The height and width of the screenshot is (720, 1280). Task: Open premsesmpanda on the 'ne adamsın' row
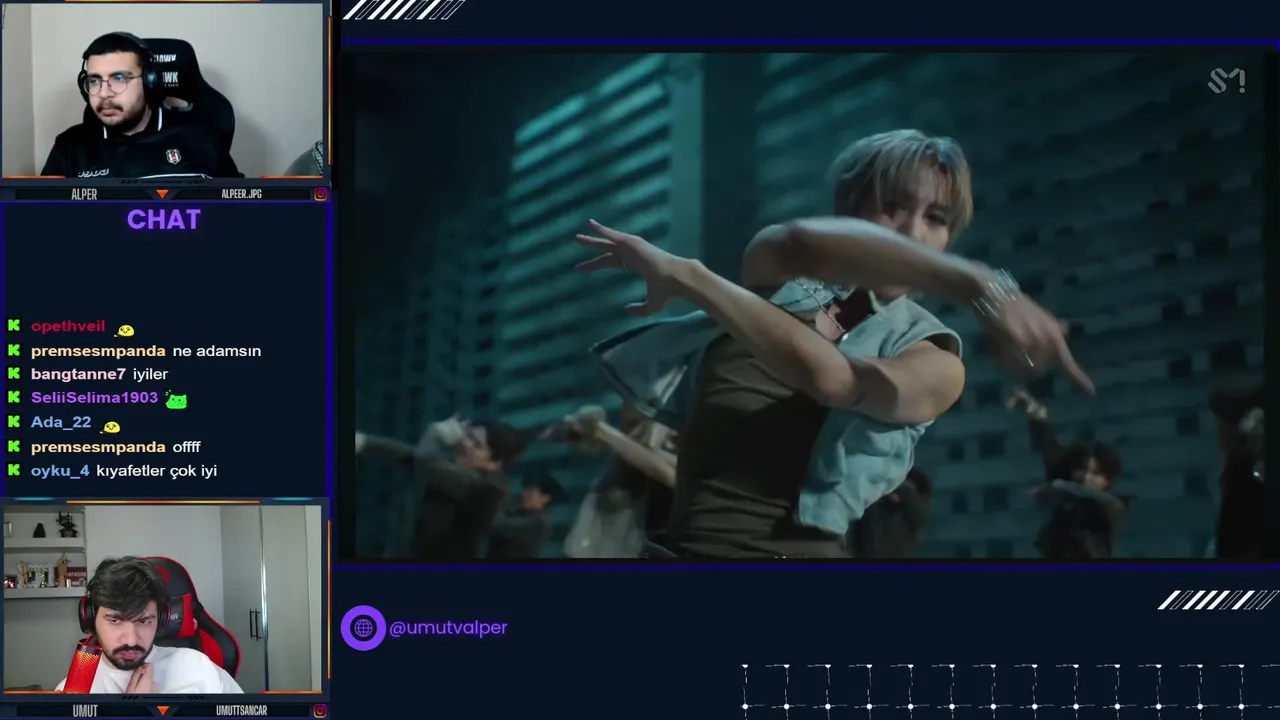(x=98, y=350)
